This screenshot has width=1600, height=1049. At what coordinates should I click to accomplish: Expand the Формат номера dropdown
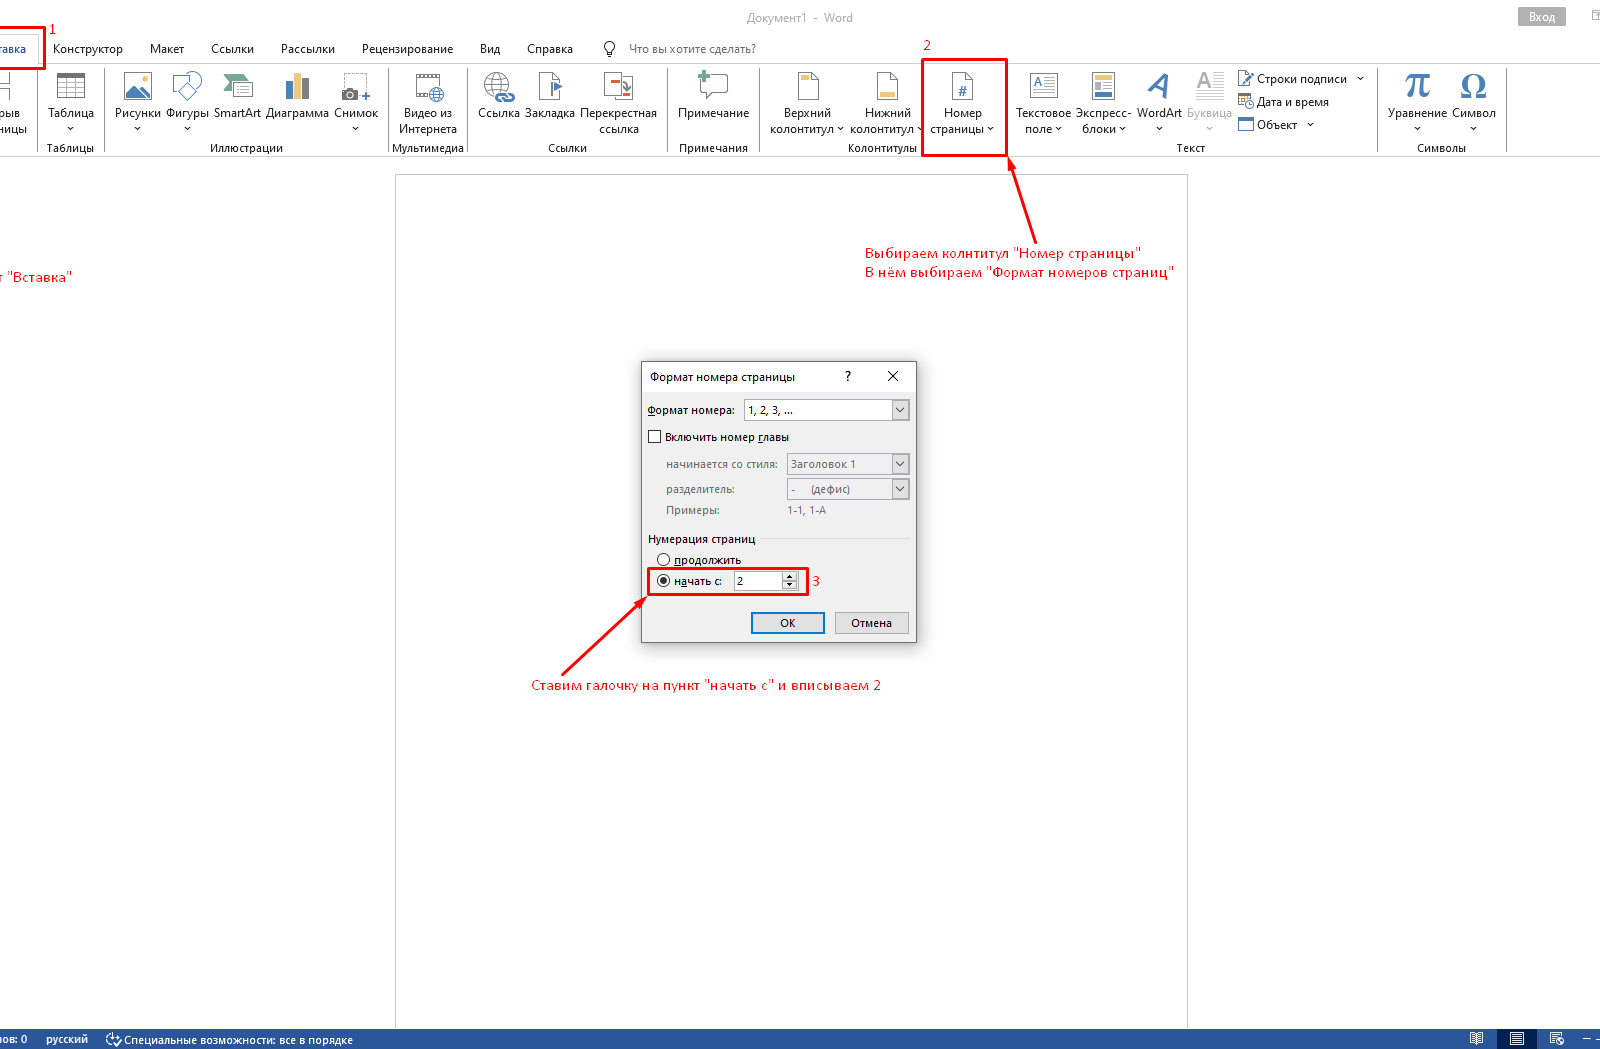[900, 410]
